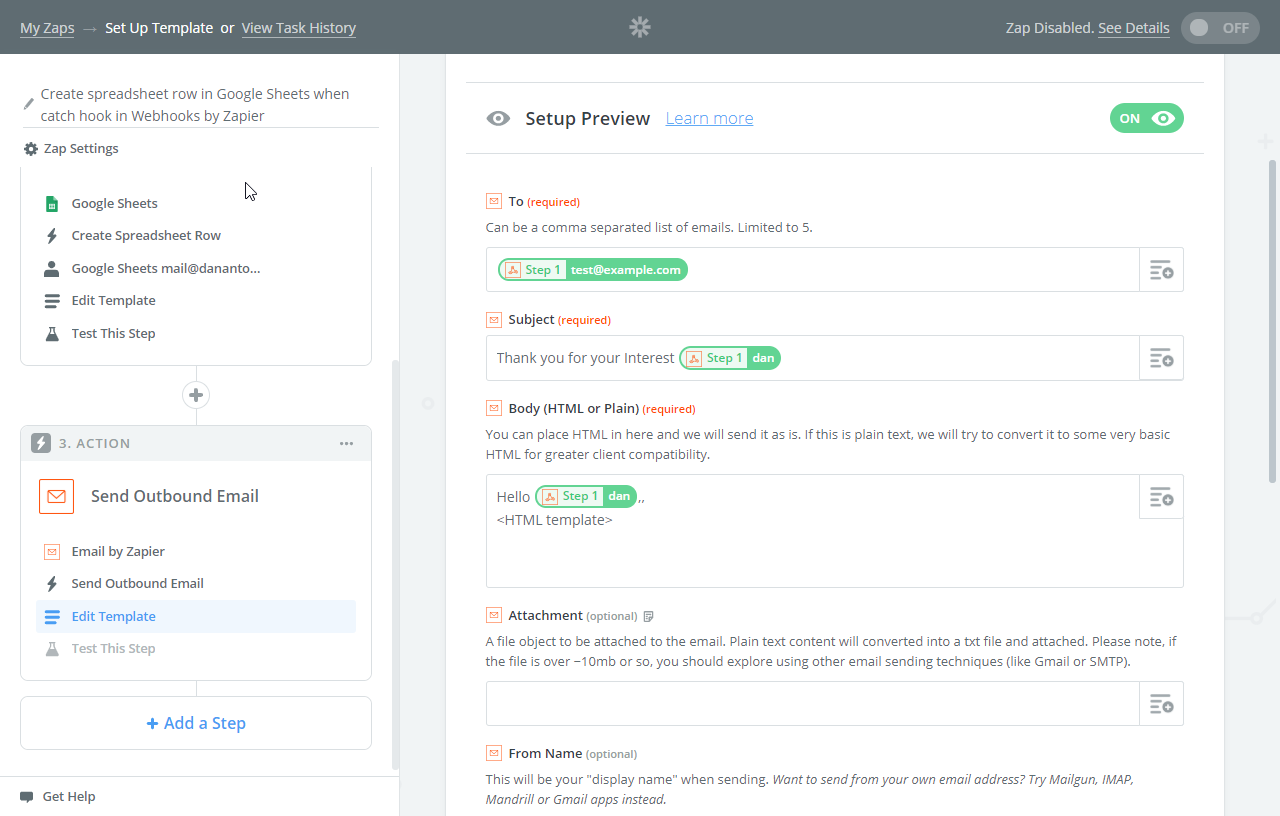Screen dimensions: 1280x816
Task: Open insert-field picker for the Attachment field
Action: (x=1161, y=704)
